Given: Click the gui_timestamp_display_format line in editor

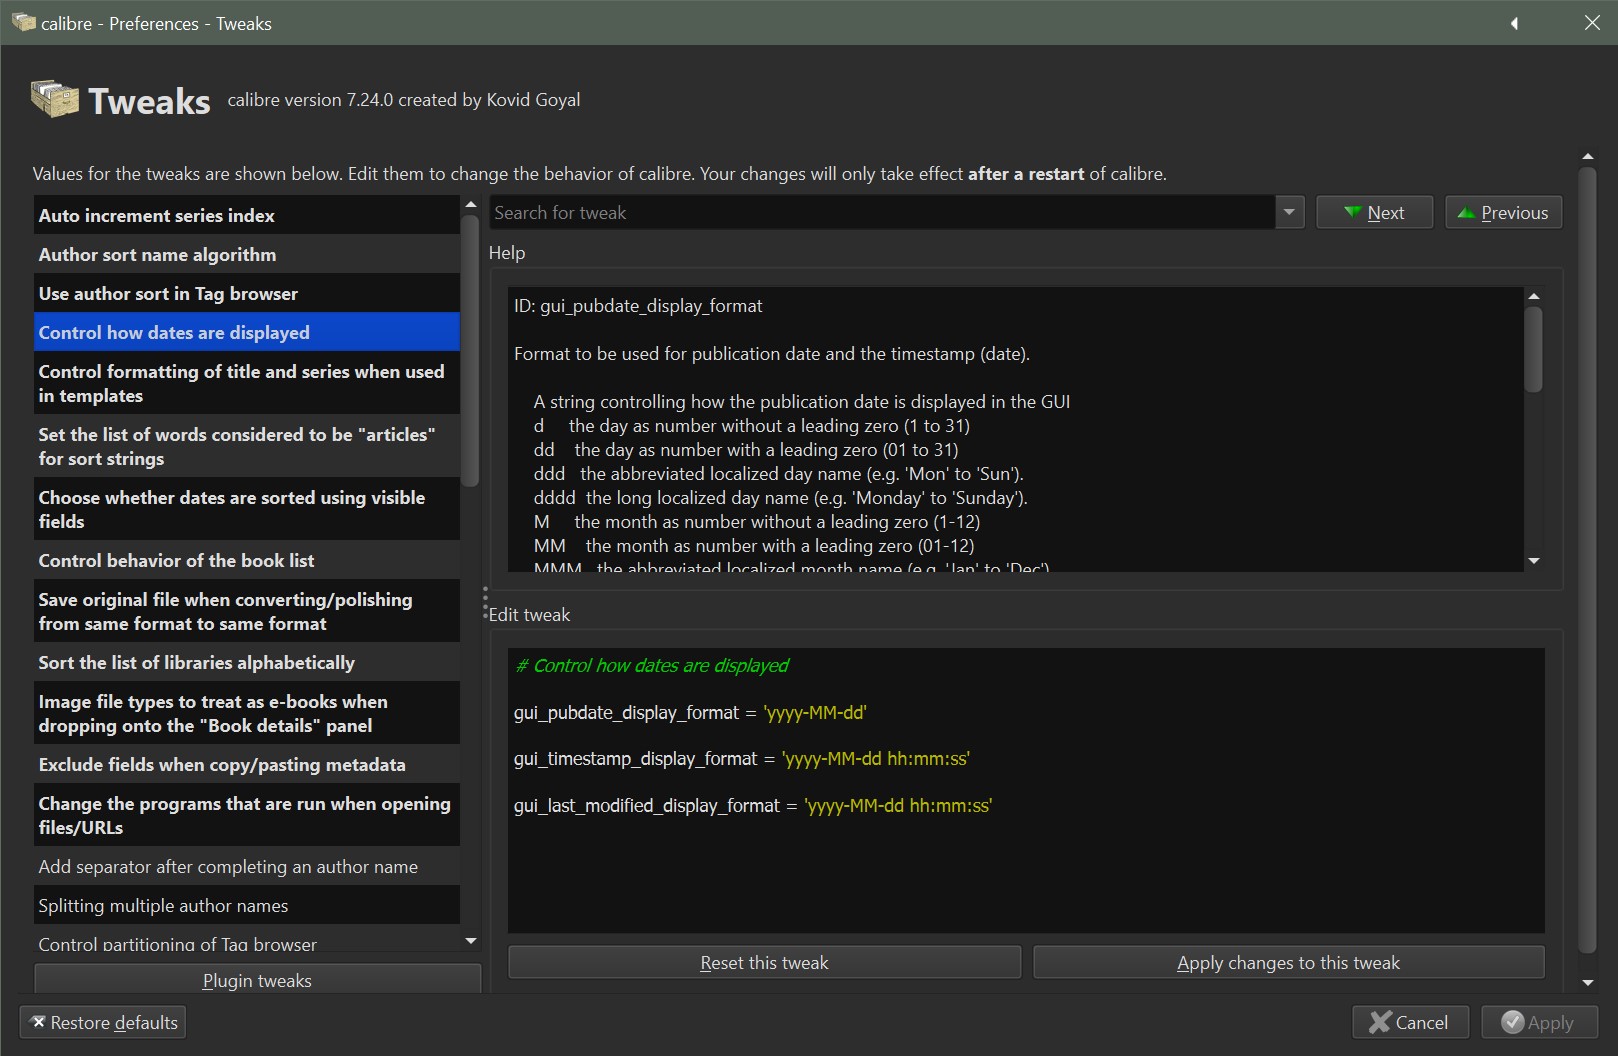Looking at the screenshot, I should point(742,758).
